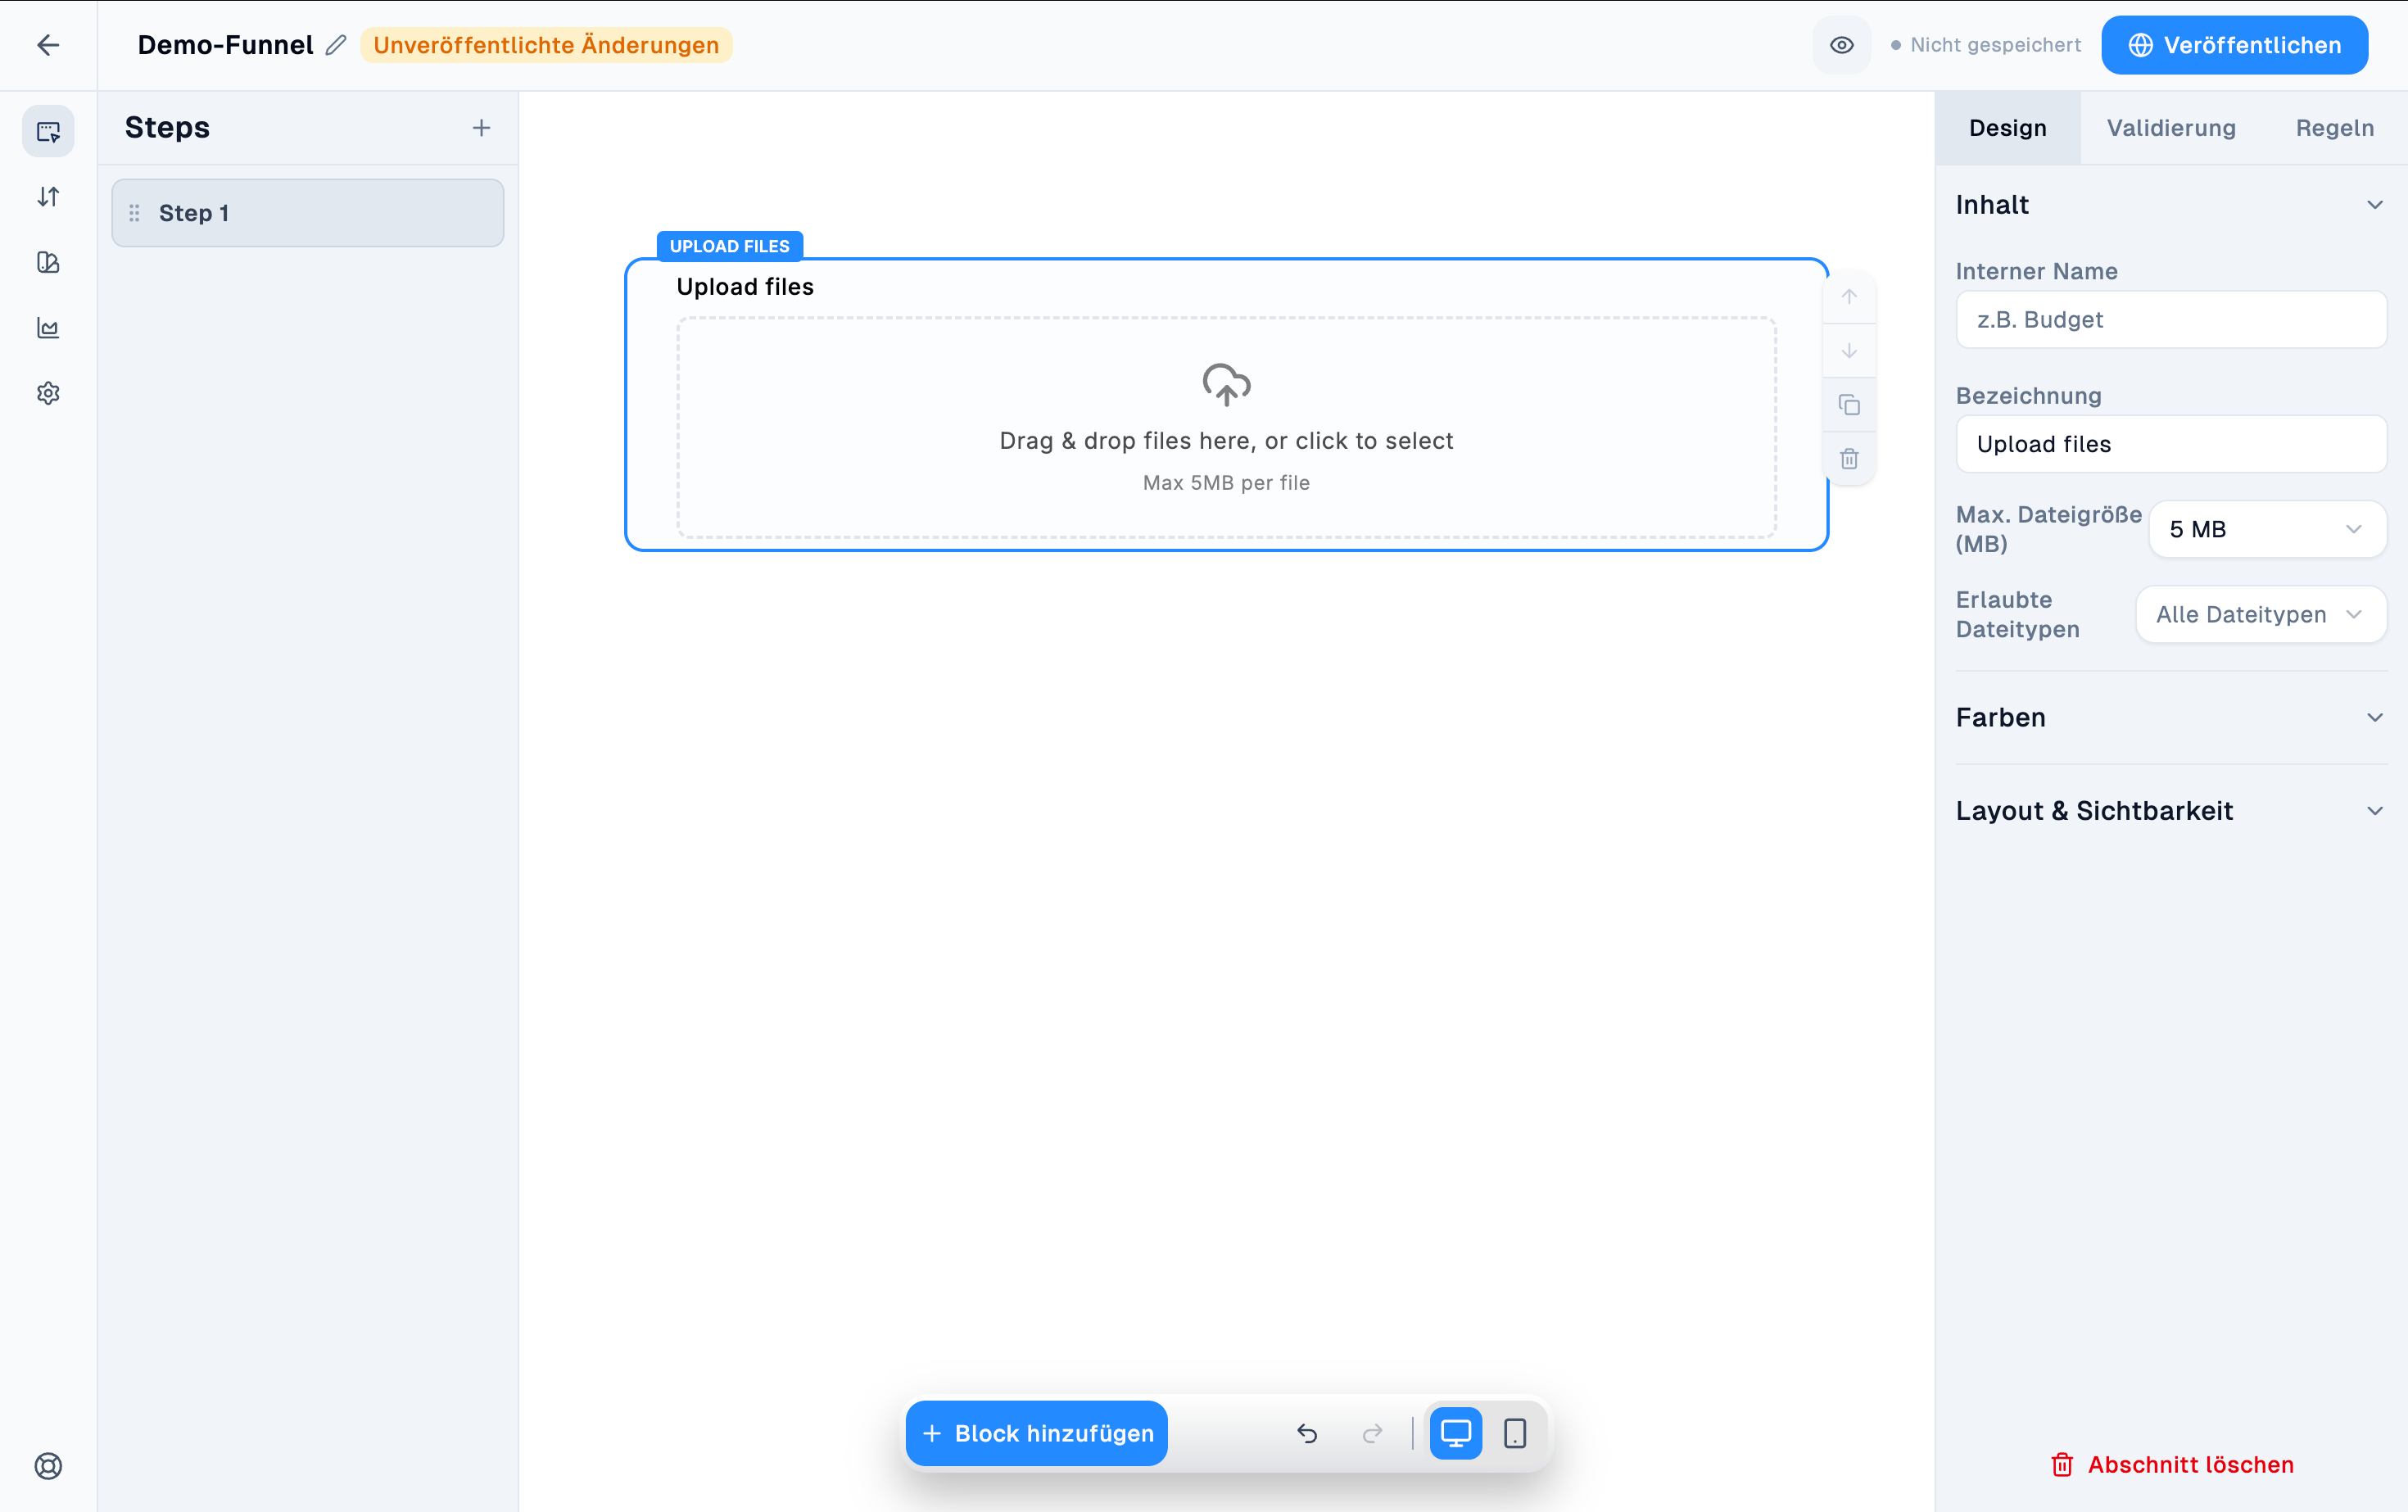Click the Unveröffentlichte Änderungen badge
Screen dimensions: 2408x1512
click(x=546, y=45)
